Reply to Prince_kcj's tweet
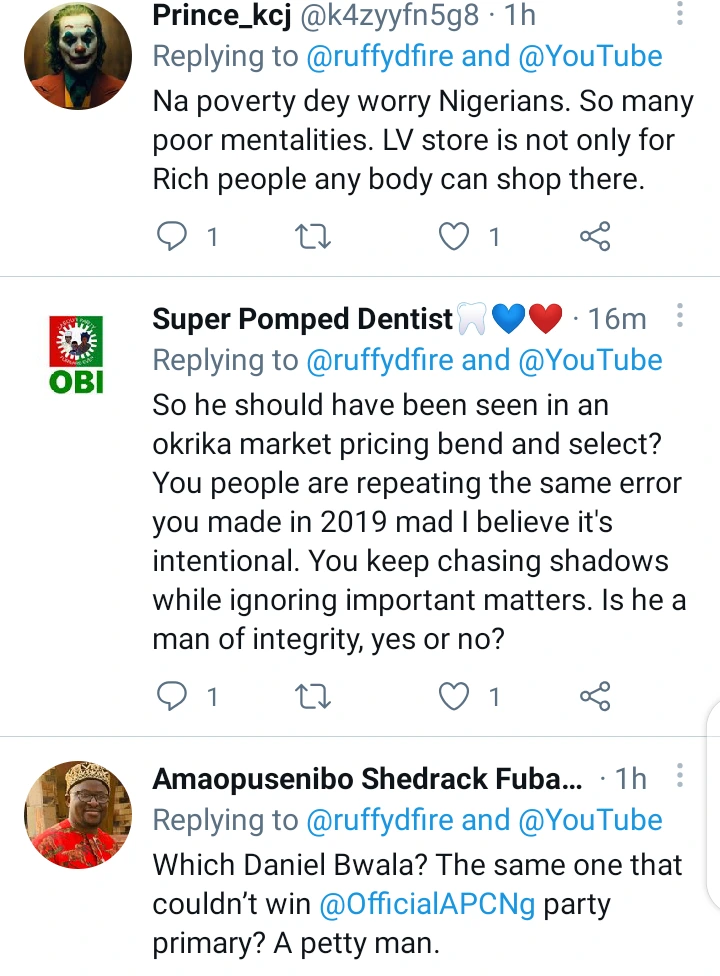 click(x=174, y=237)
